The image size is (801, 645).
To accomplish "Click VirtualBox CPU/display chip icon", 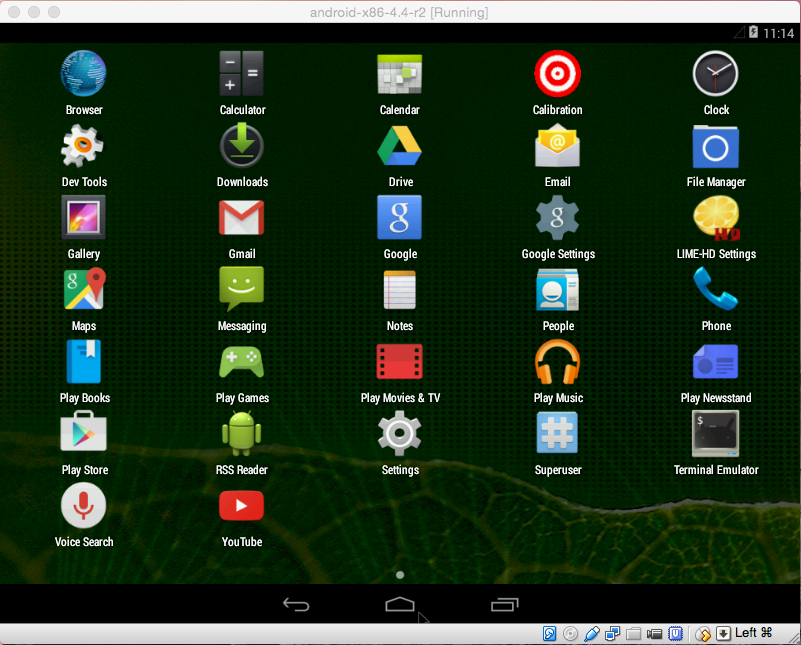I will pos(675,634).
